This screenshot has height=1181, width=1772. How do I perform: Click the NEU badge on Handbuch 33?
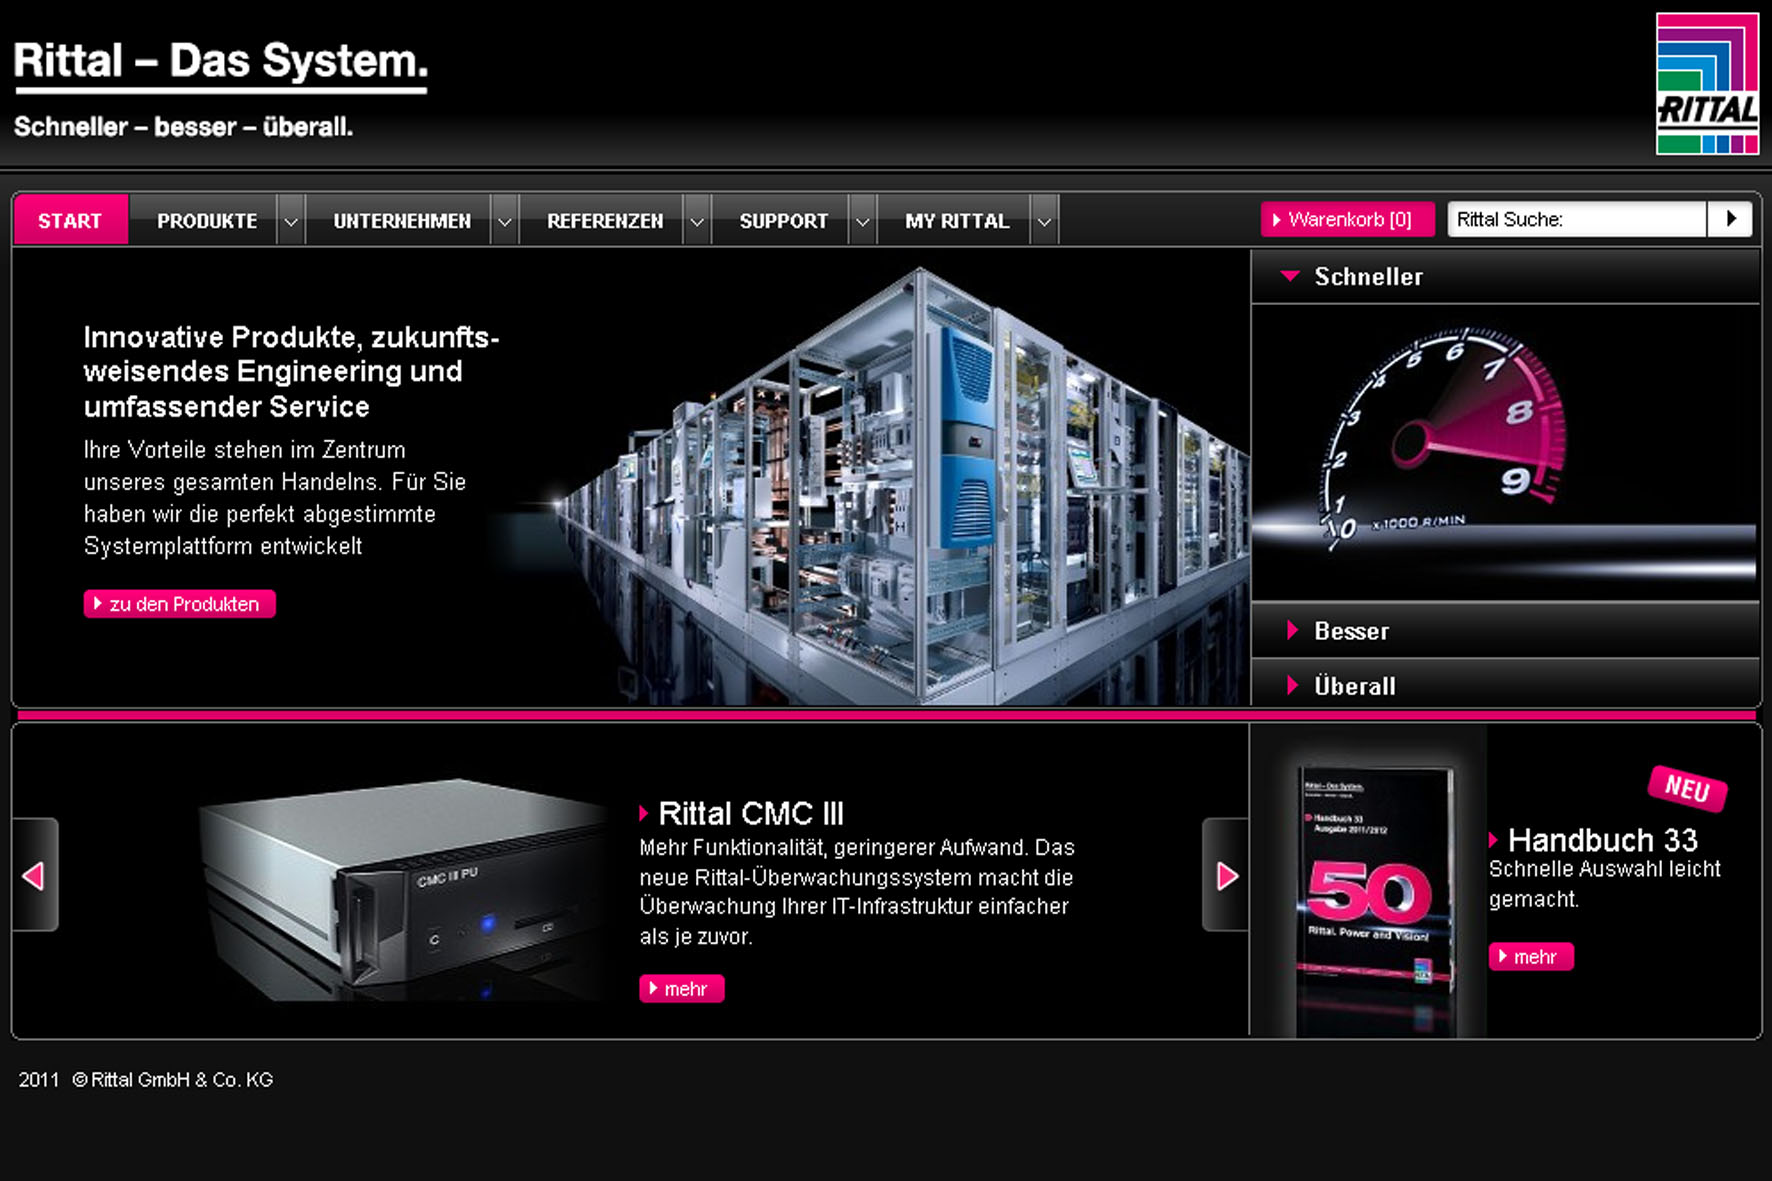[x=1687, y=789]
